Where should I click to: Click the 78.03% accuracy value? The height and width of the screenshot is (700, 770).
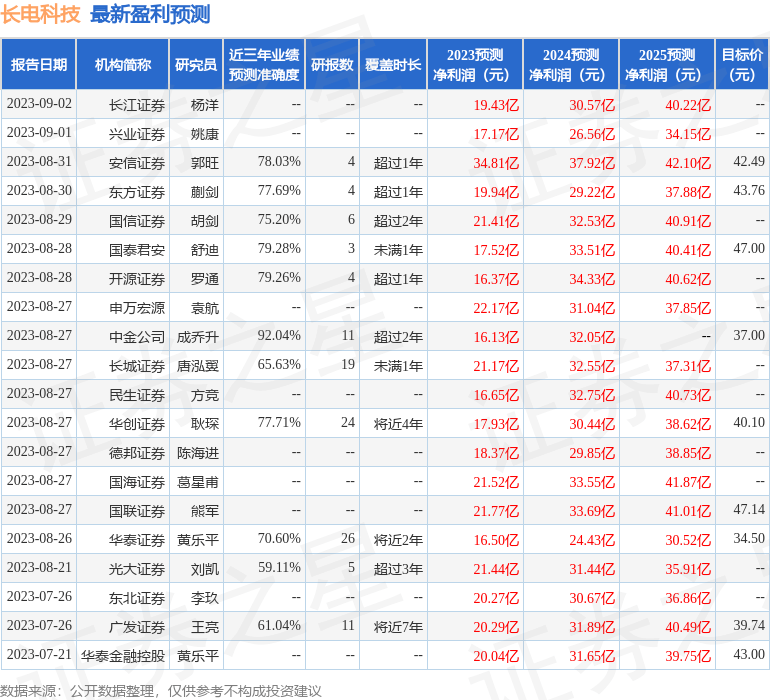tap(279, 162)
